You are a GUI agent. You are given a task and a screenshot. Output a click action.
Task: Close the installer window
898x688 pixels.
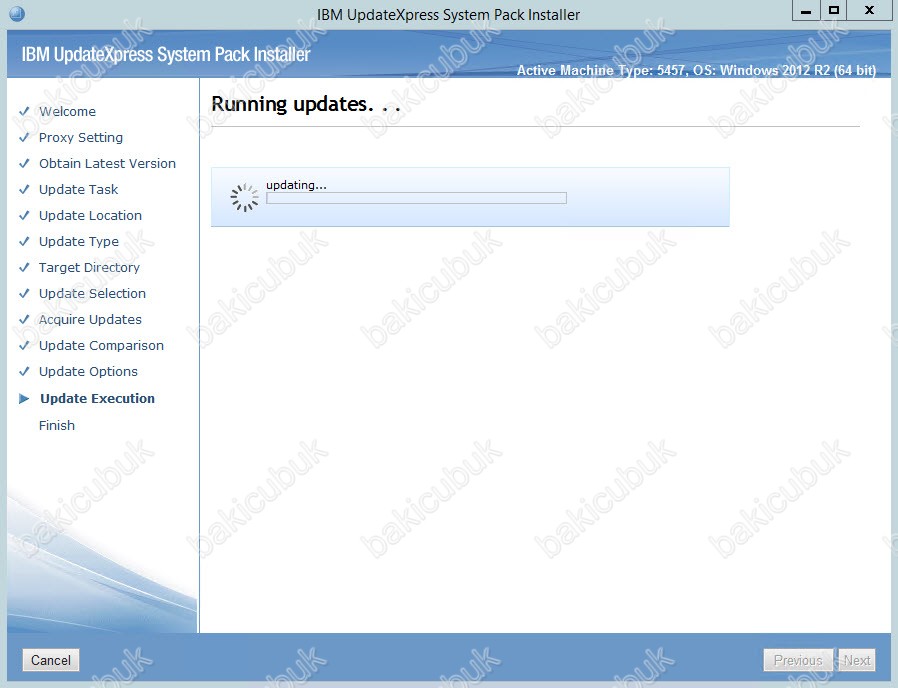(x=869, y=11)
